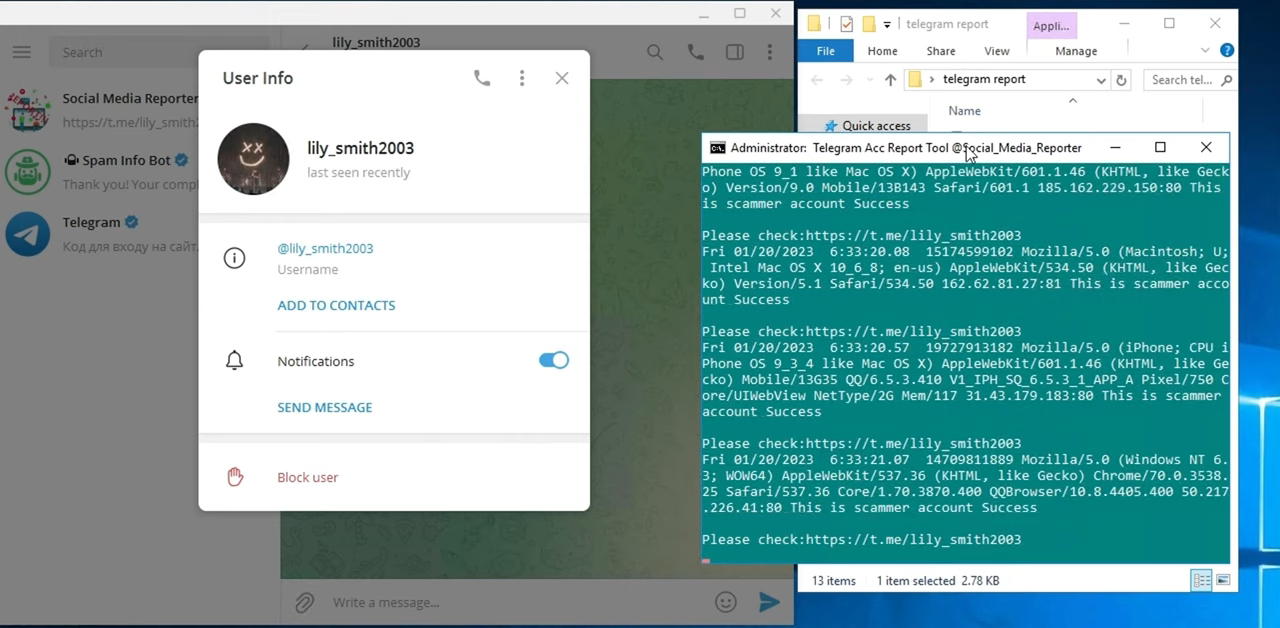Start a voice call from User Info
The width and height of the screenshot is (1280, 628).
click(x=482, y=78)
